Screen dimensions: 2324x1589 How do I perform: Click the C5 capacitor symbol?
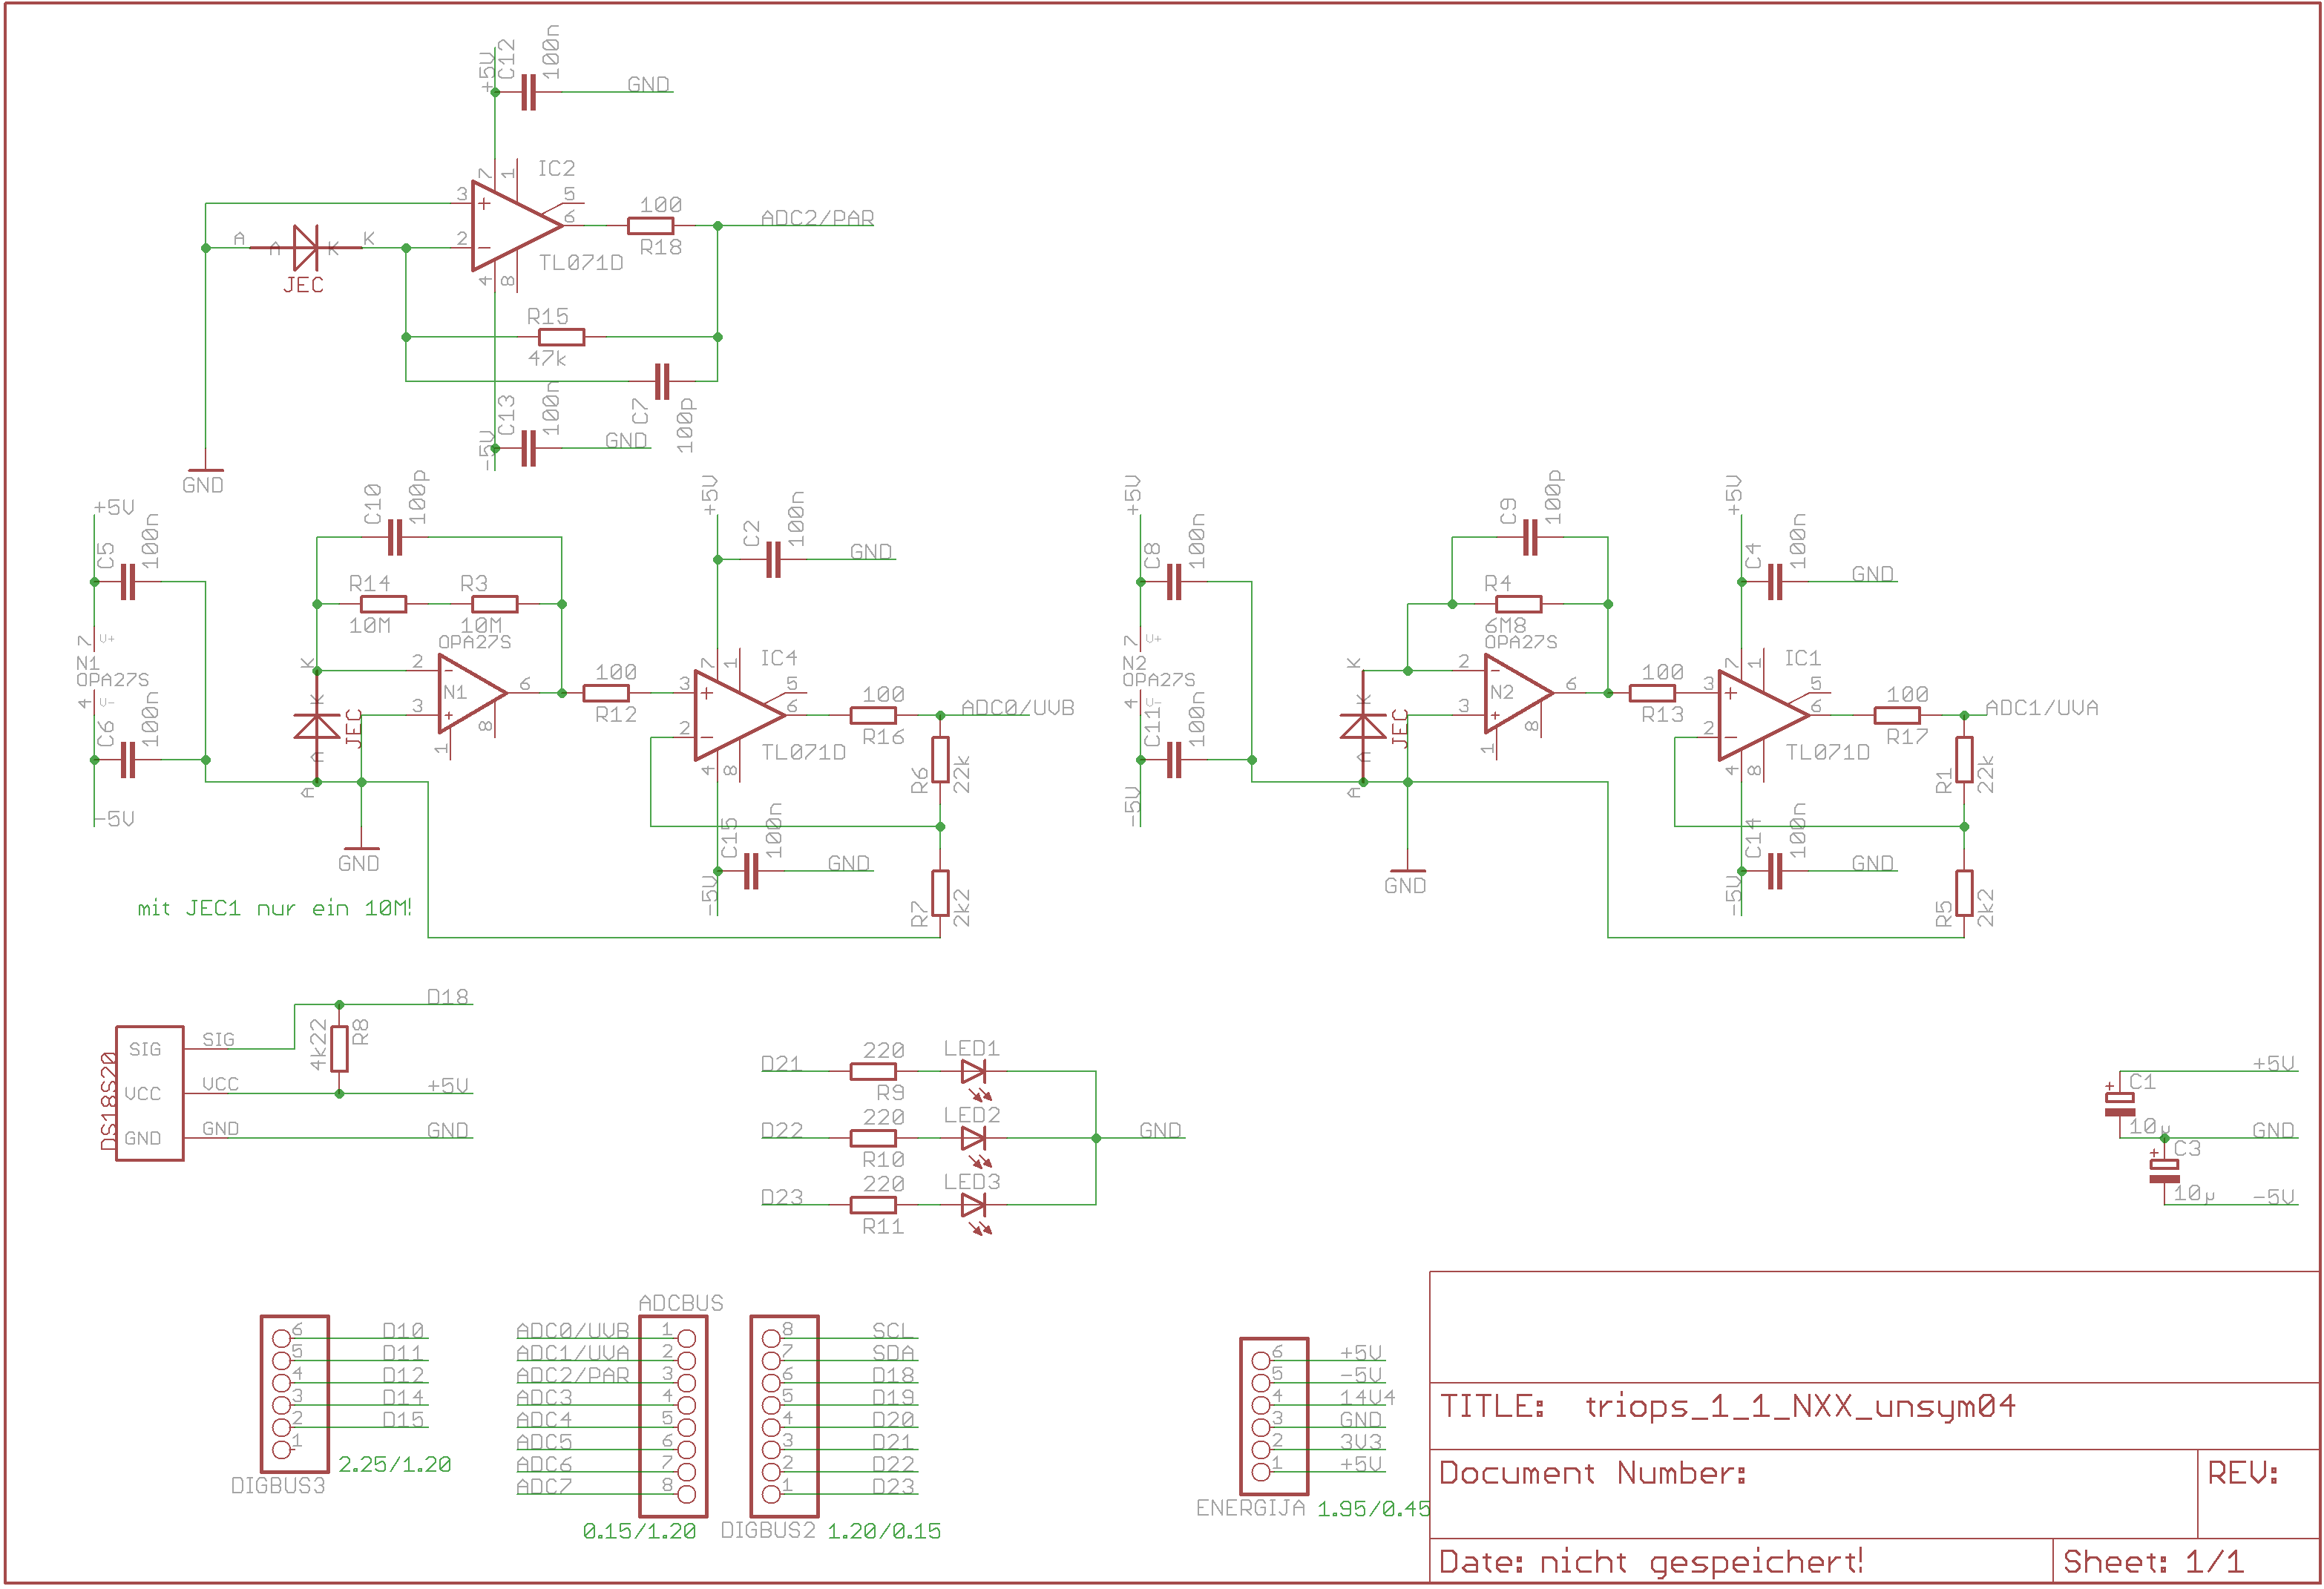pos(127,582)
